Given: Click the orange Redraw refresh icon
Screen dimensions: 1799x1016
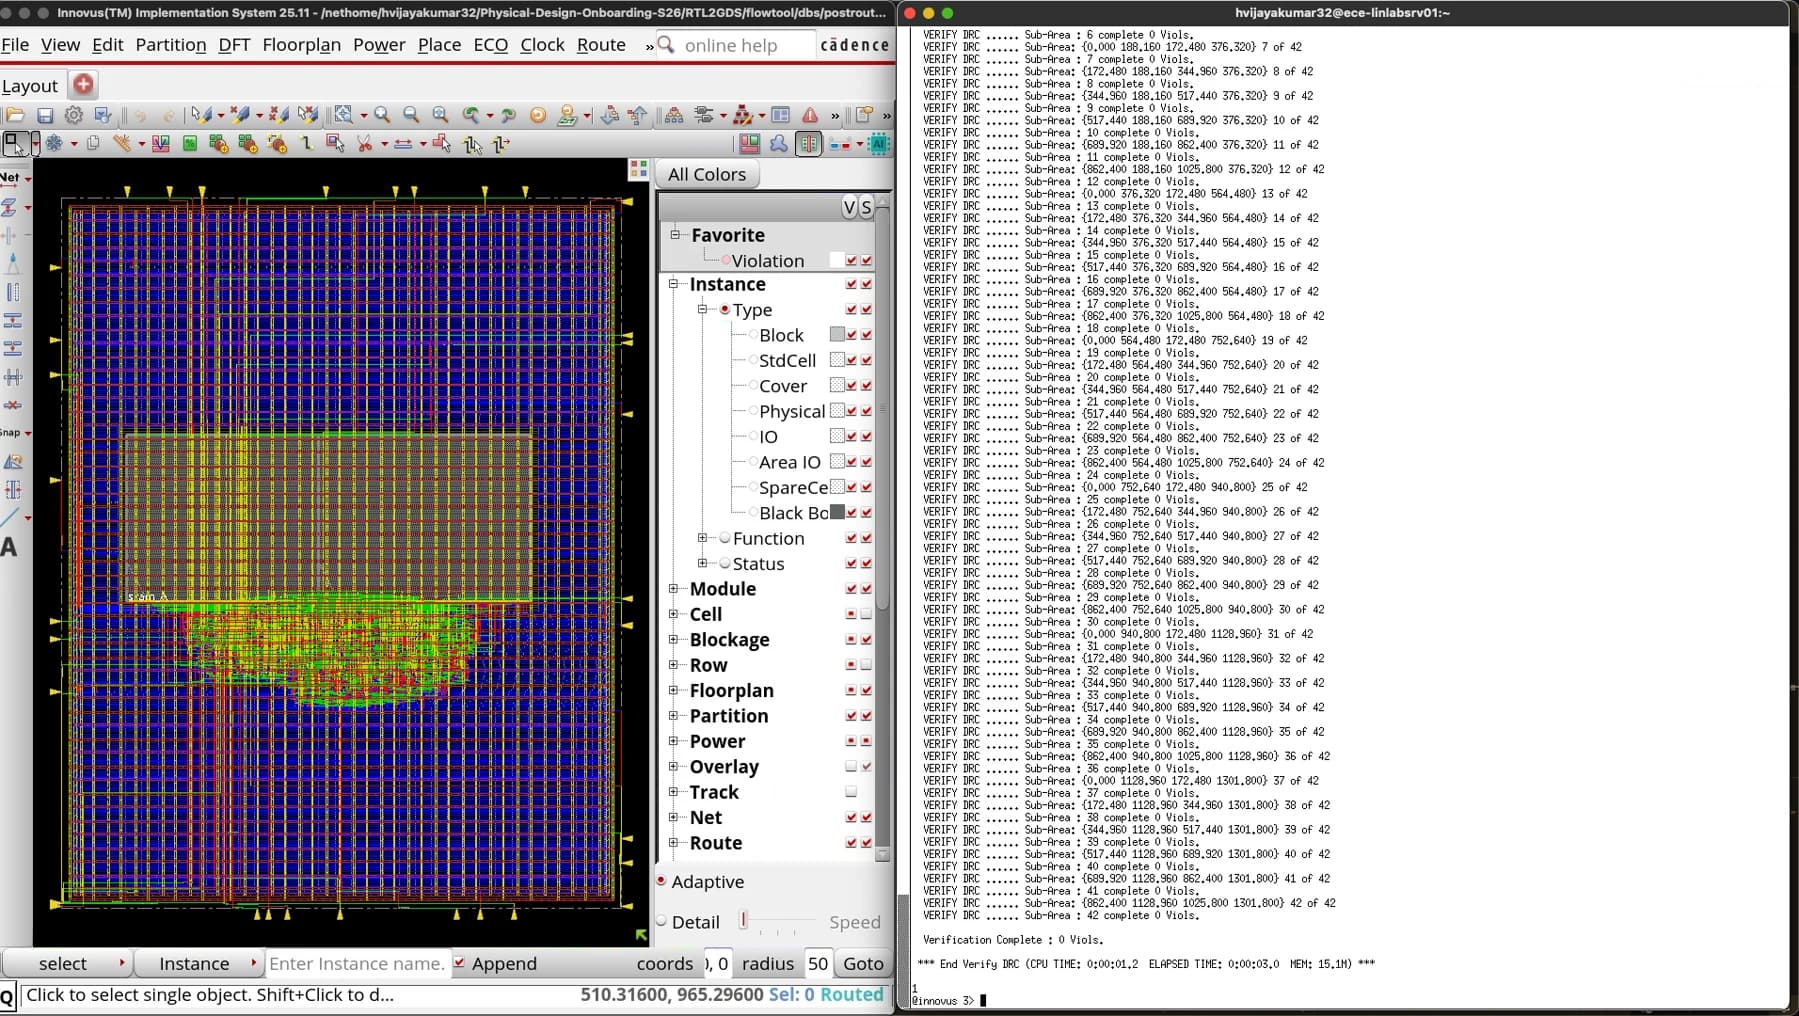Looking at the screenshot, I should coord(538,116).
